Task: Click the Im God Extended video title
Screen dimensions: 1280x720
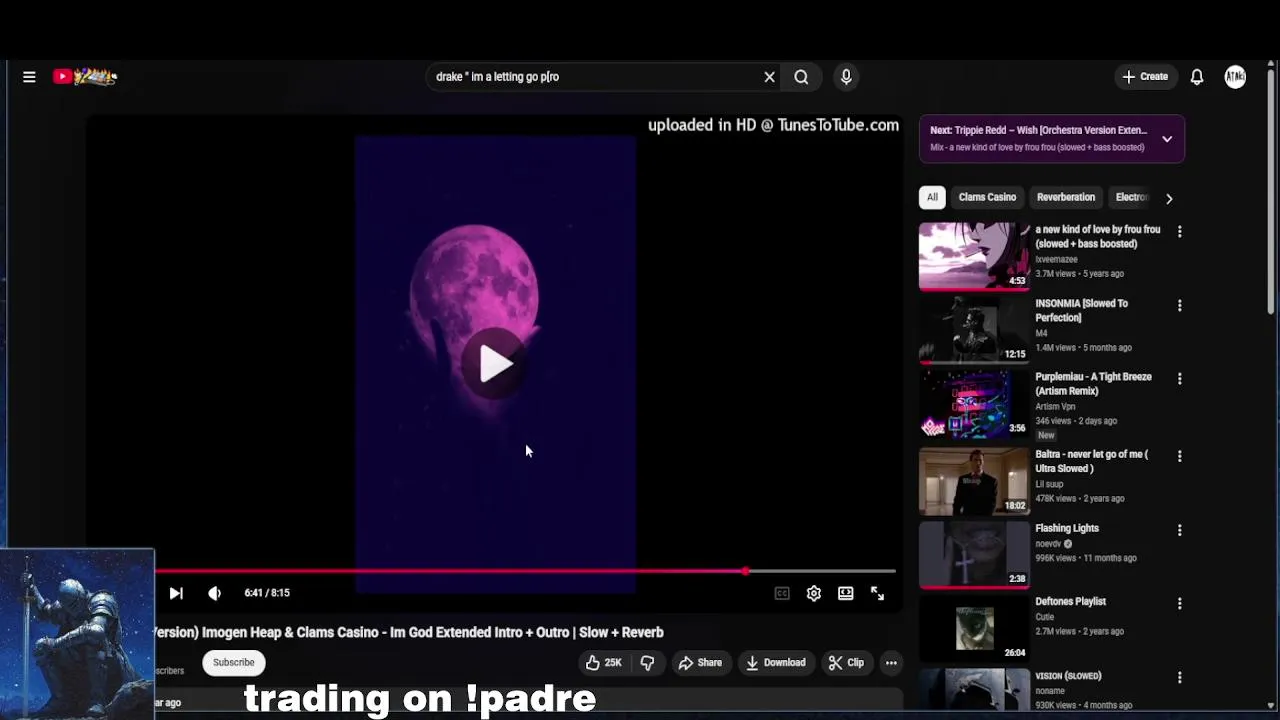Action: [408, 633]
